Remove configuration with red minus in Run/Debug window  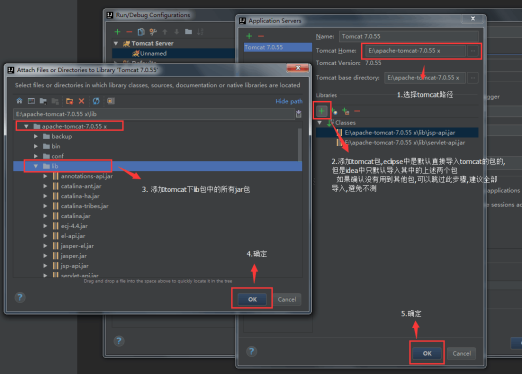pos(129,32)
